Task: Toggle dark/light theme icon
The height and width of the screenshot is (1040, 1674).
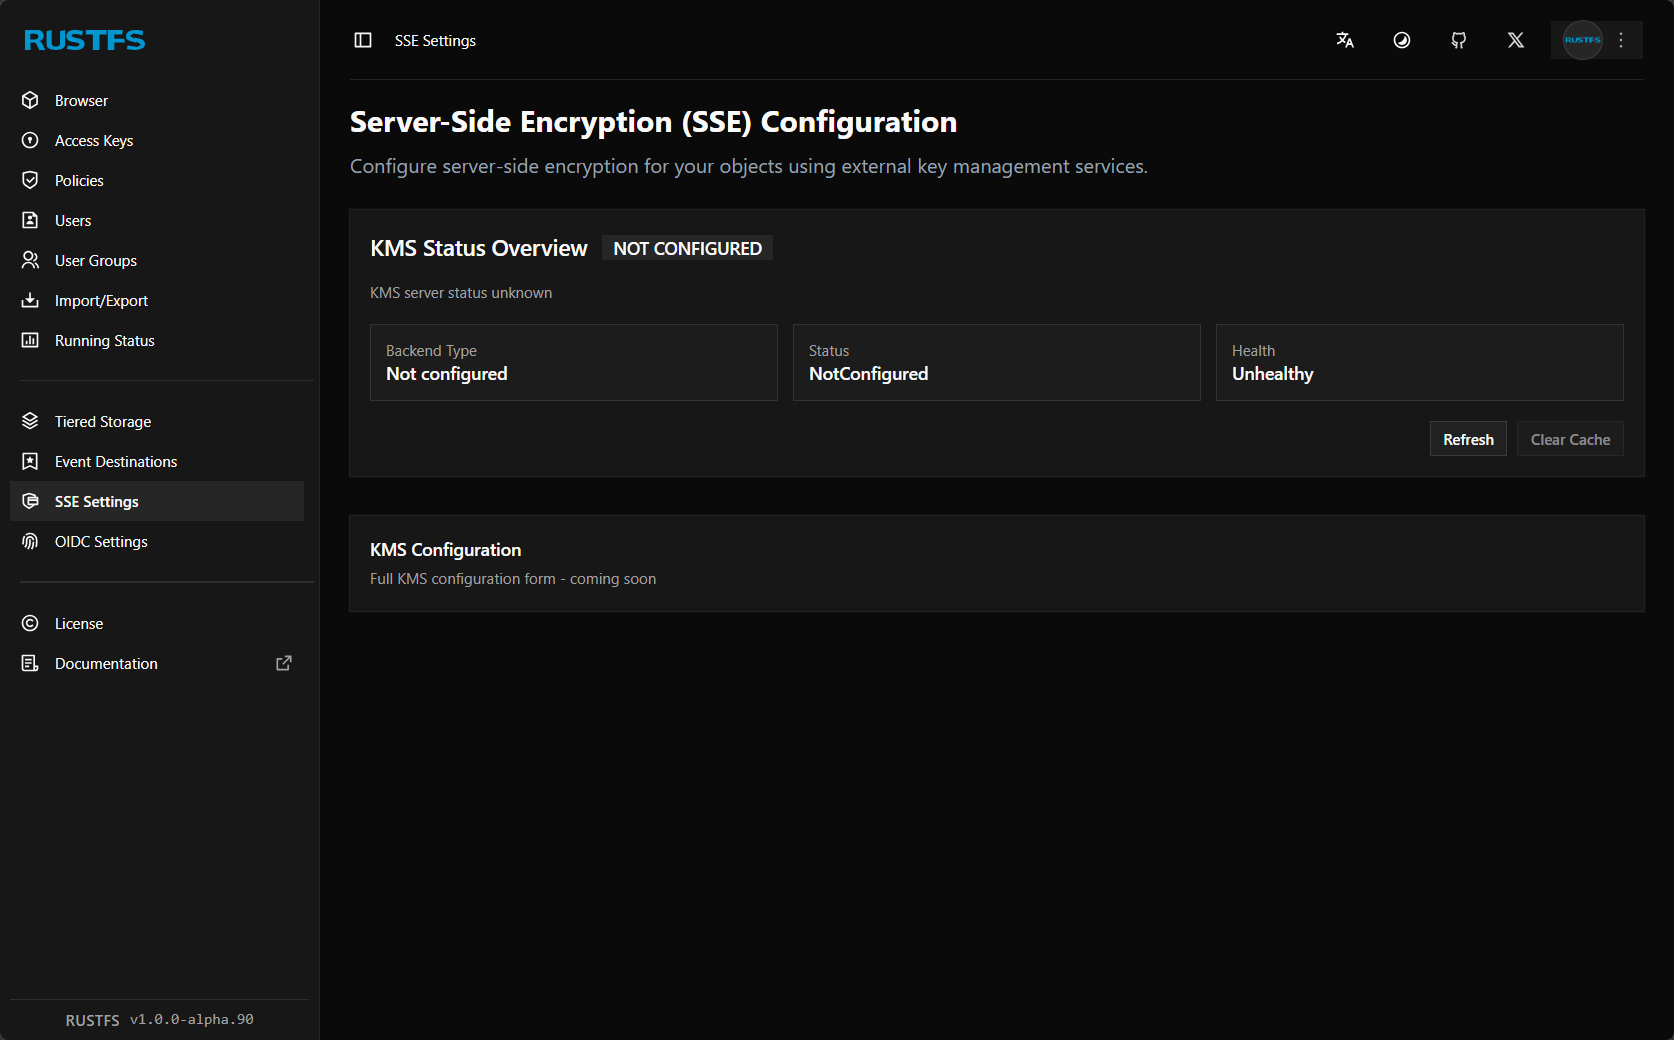Action: click(x=1402, y=40)
